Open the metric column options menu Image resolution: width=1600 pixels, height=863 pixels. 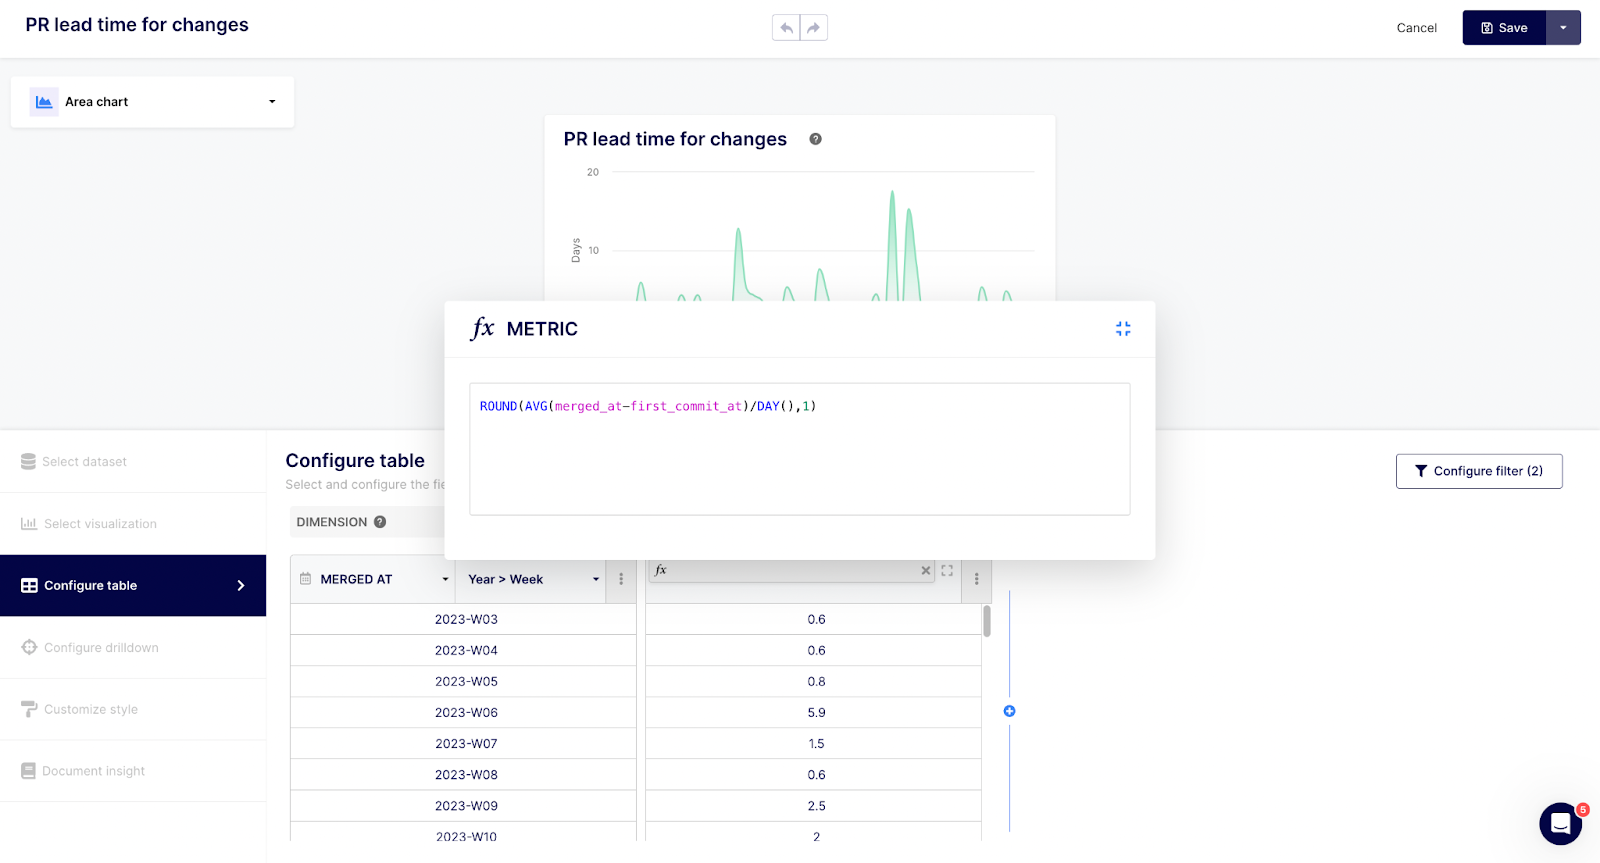(976, 579)
